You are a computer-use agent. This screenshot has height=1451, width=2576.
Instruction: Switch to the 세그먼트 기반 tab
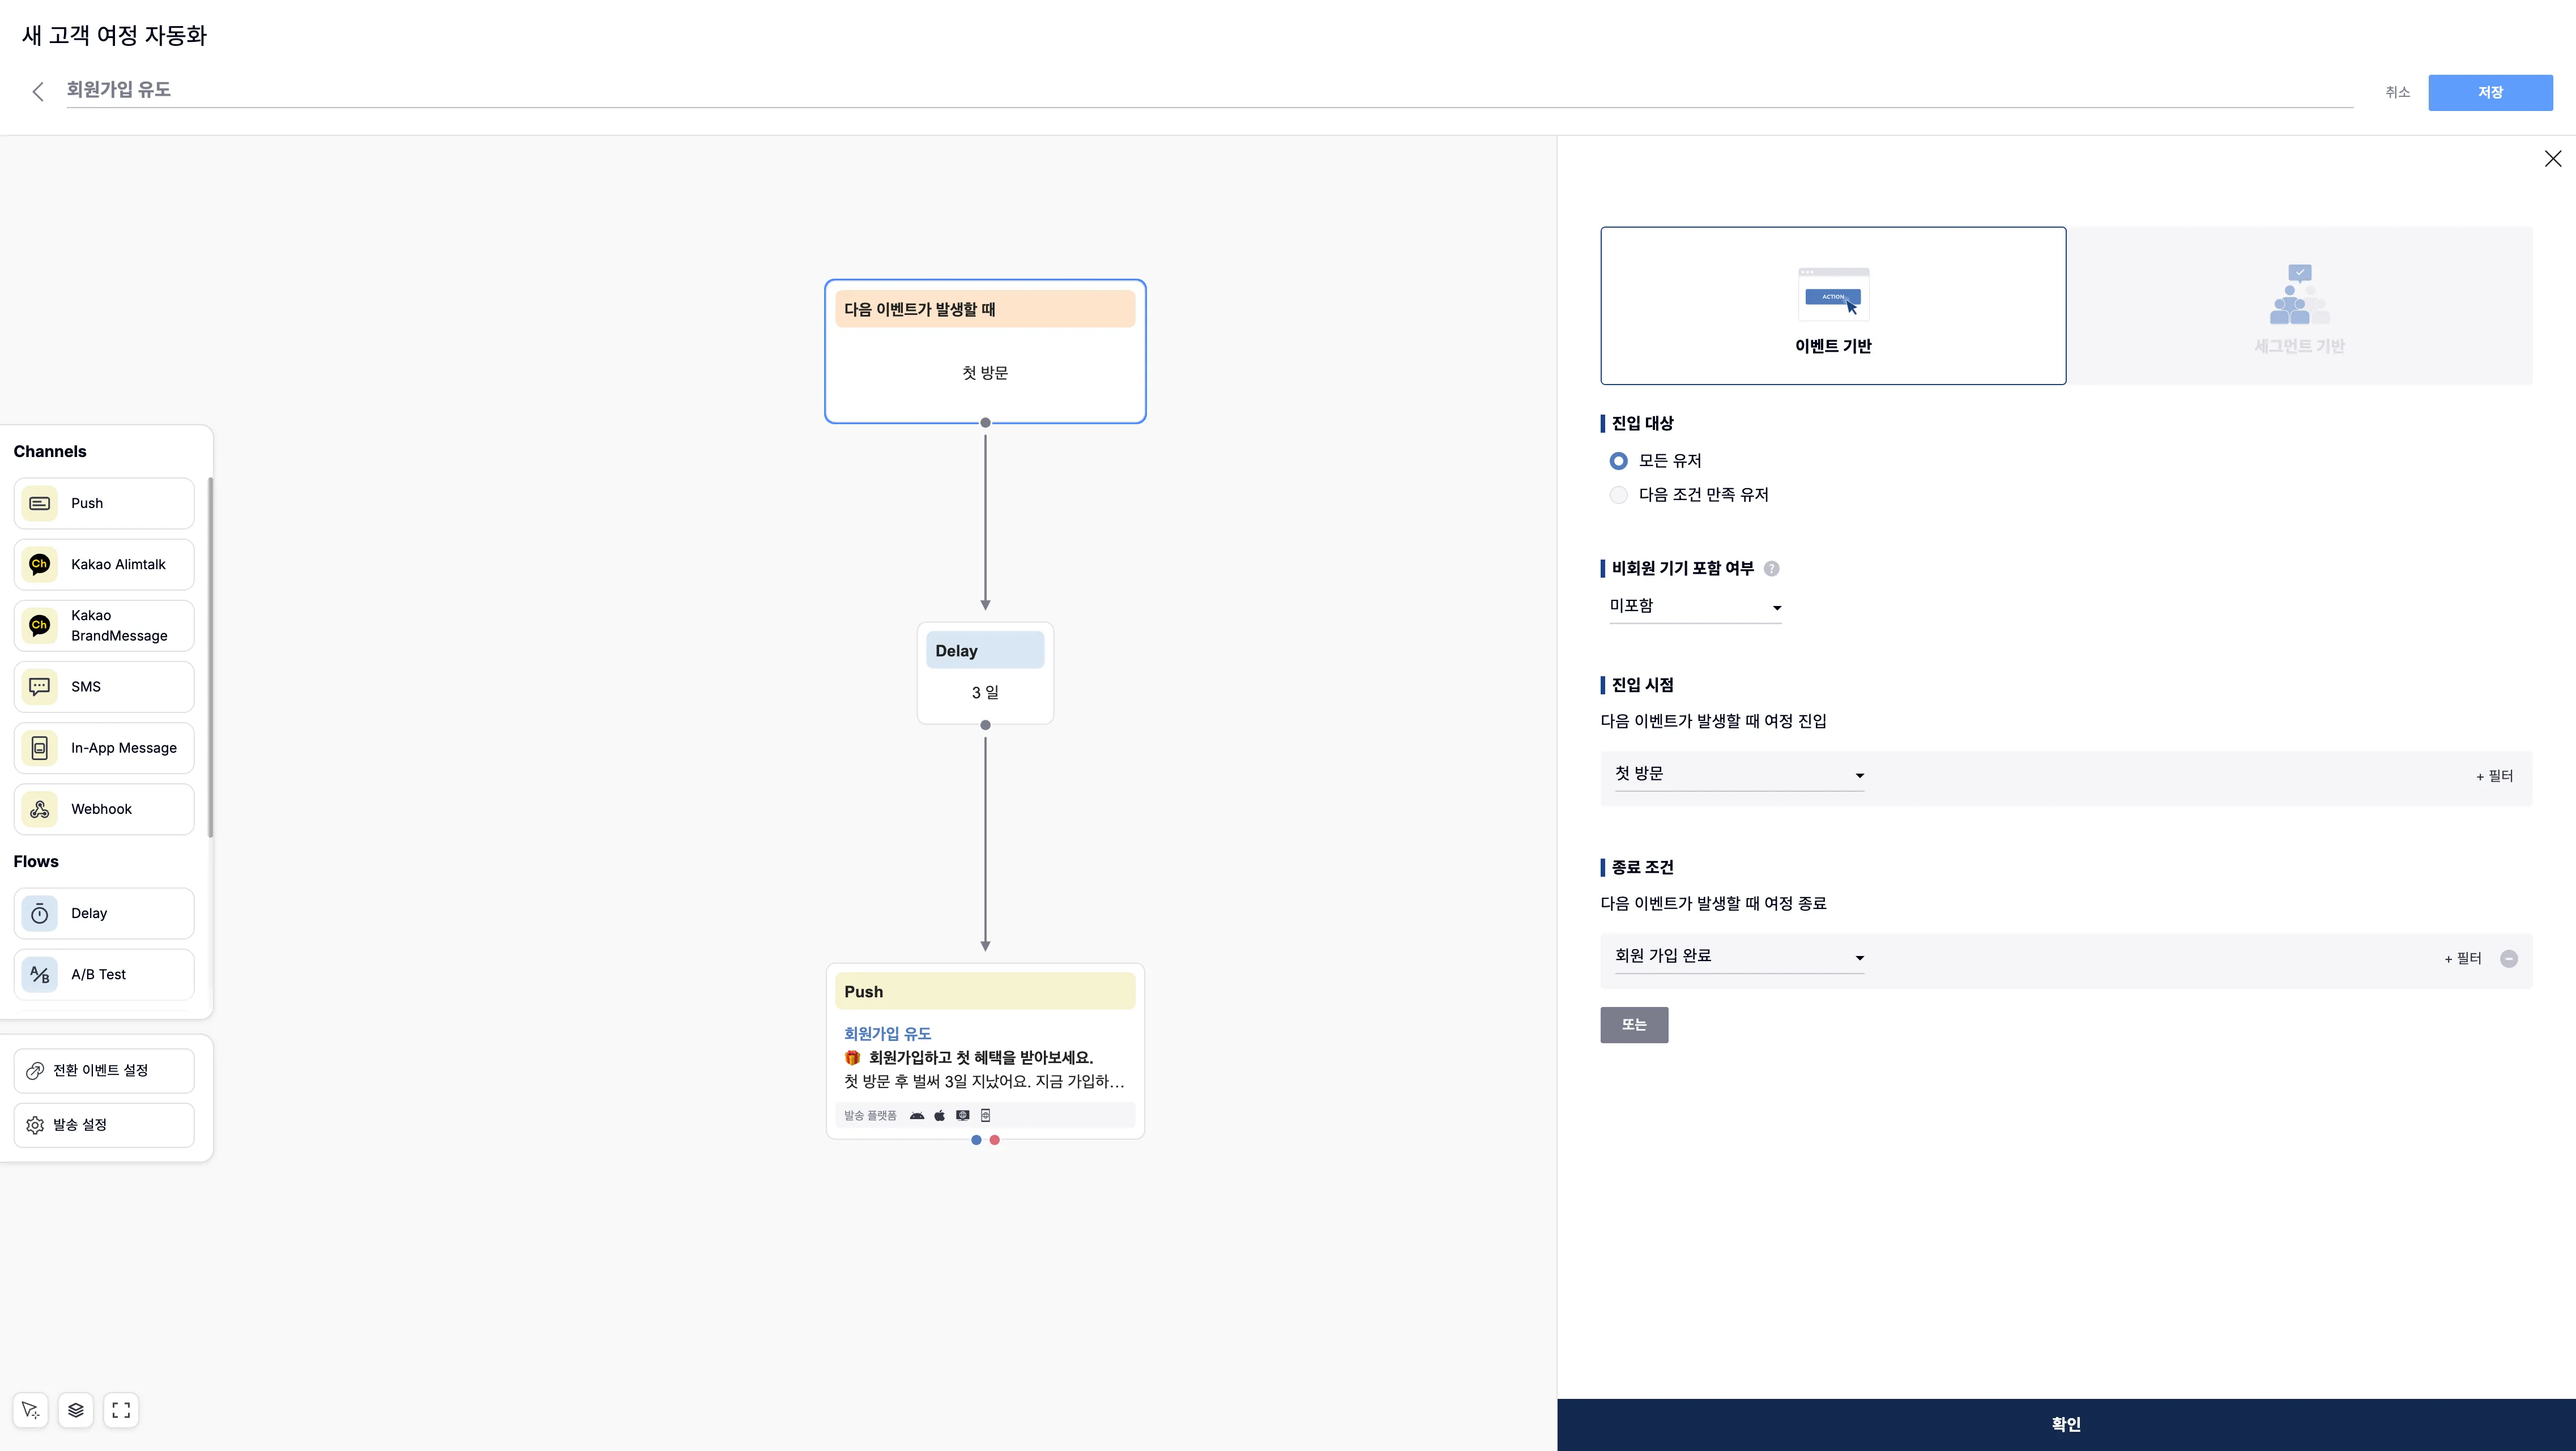click(2299, 306)
